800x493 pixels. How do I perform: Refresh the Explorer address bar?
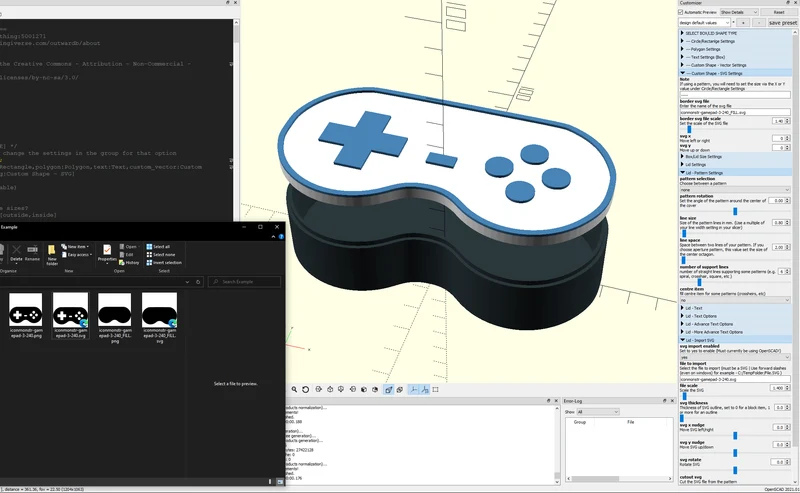click(198, 282)
